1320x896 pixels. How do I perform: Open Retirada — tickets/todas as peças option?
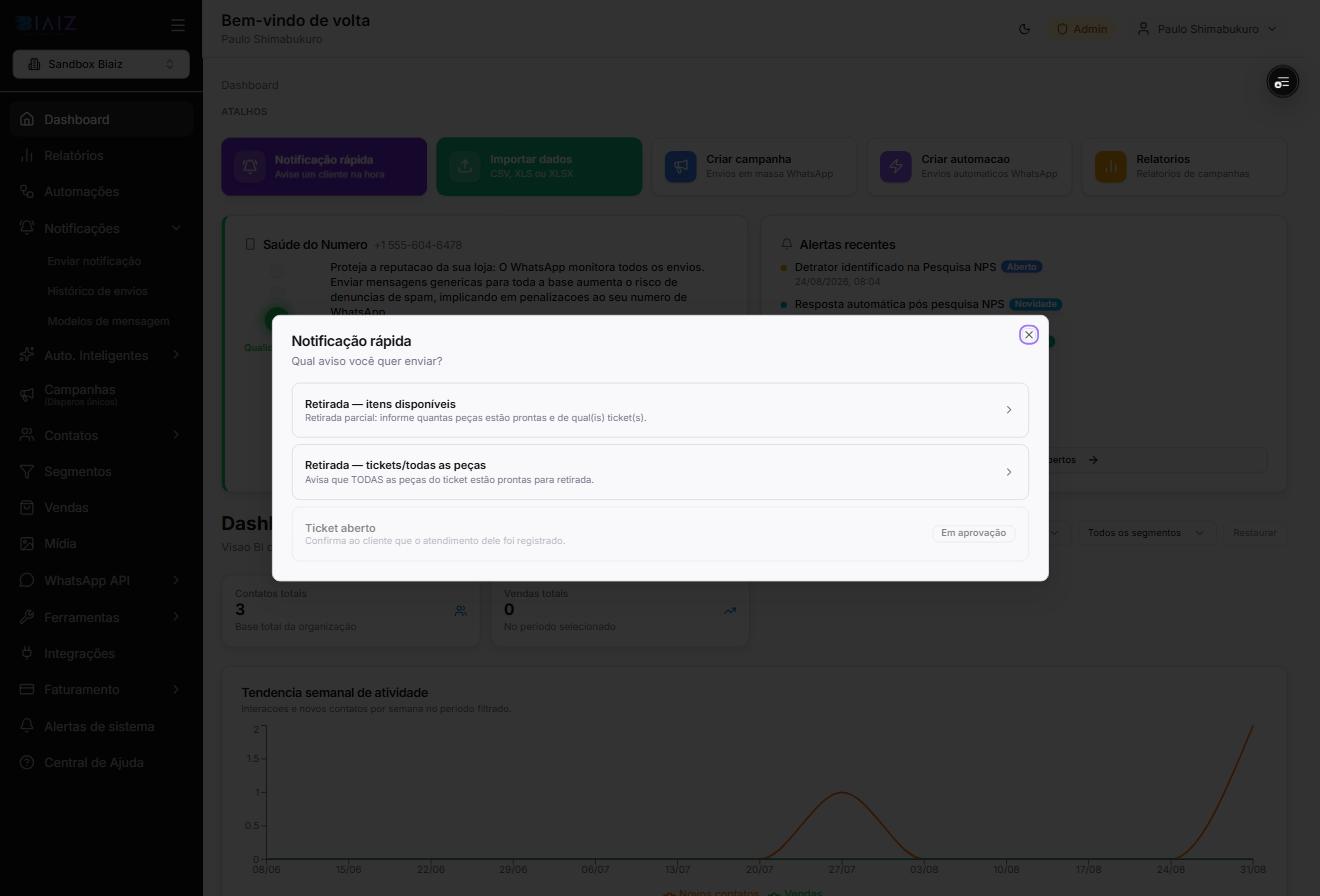pos(660,472)
